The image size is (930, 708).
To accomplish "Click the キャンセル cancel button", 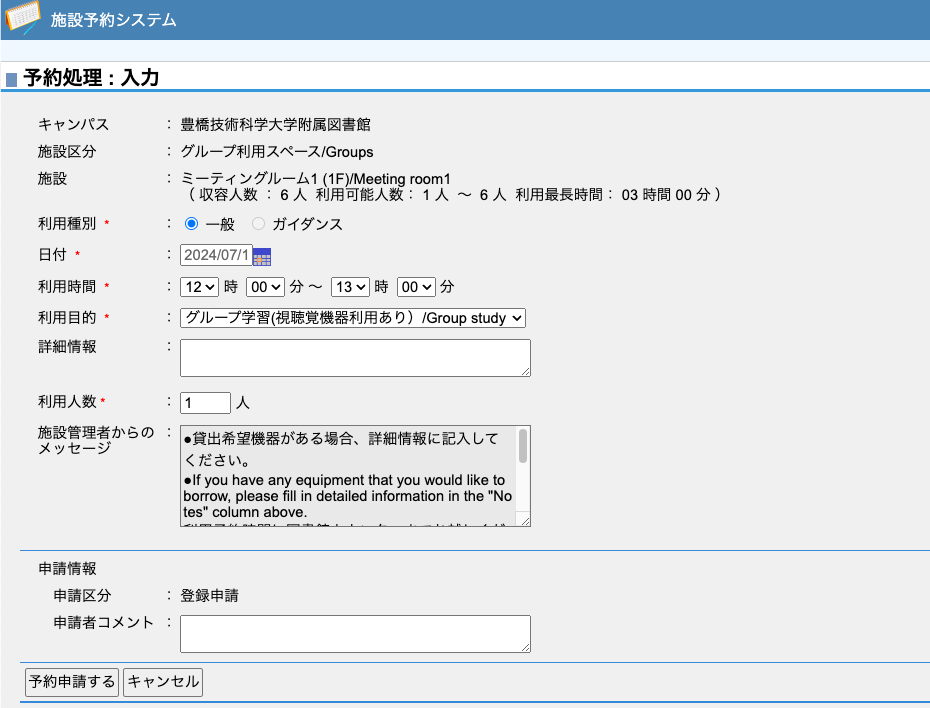I will click(163, 682).
